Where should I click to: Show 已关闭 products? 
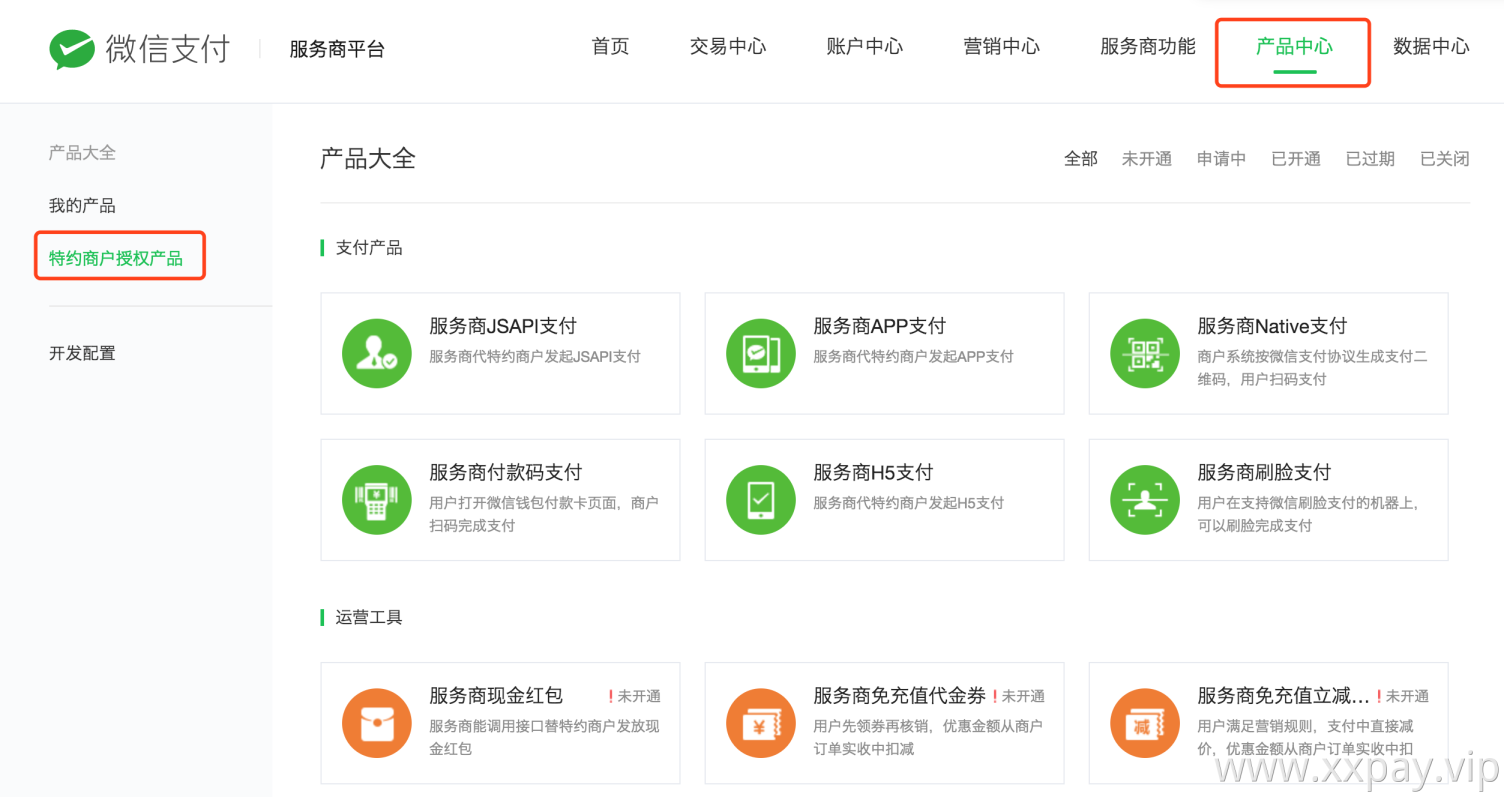1445,159
